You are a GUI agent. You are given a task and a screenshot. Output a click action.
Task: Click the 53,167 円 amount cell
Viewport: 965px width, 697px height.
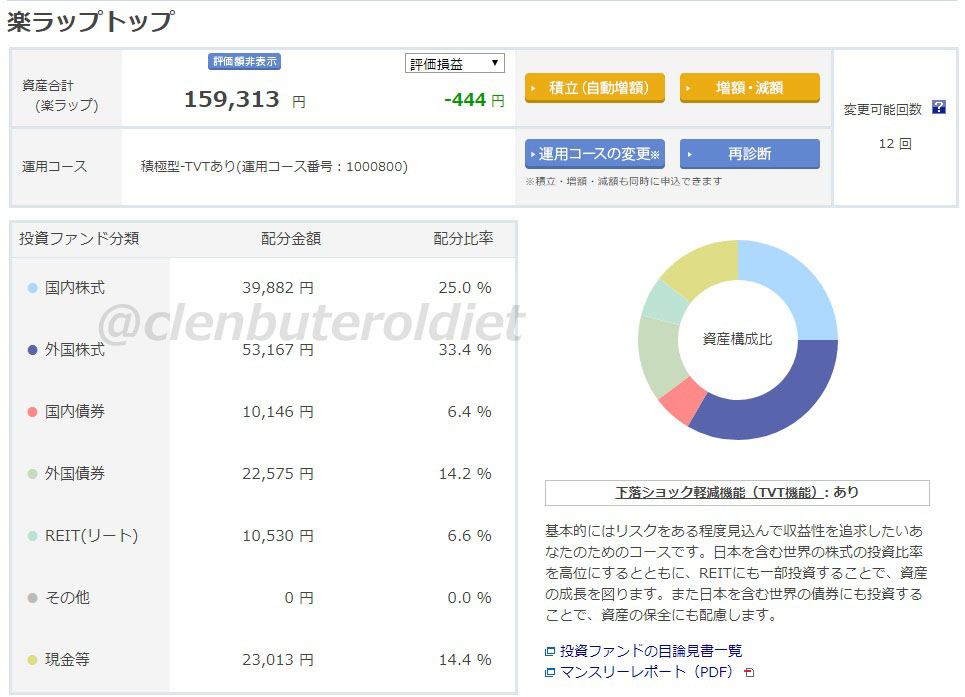tap(278, 350)
